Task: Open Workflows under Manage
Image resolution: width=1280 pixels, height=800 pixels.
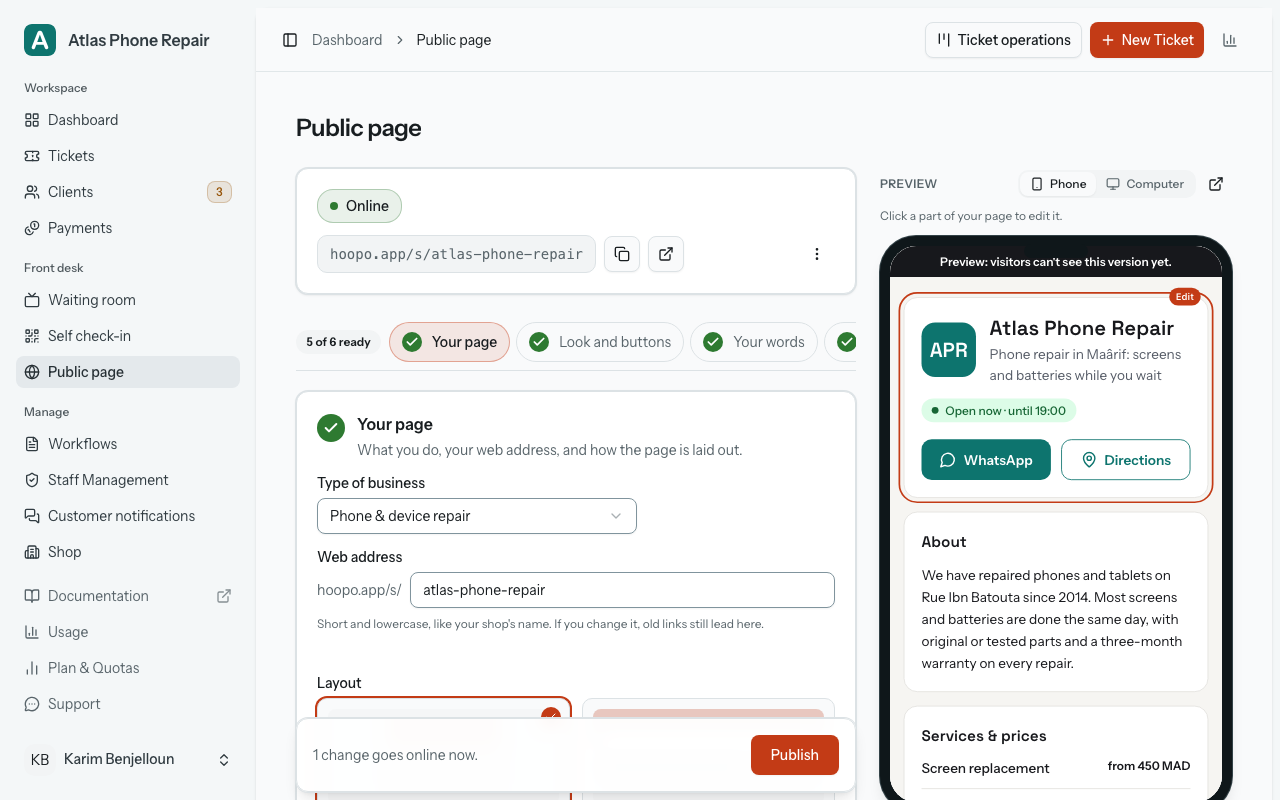Action: click(128, 444)
